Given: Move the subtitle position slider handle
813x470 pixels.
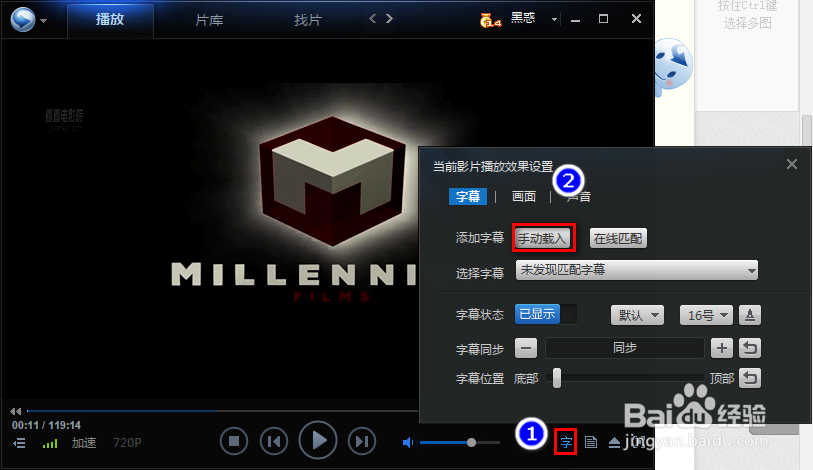Looking at the screenshot, I should (557, 378).
